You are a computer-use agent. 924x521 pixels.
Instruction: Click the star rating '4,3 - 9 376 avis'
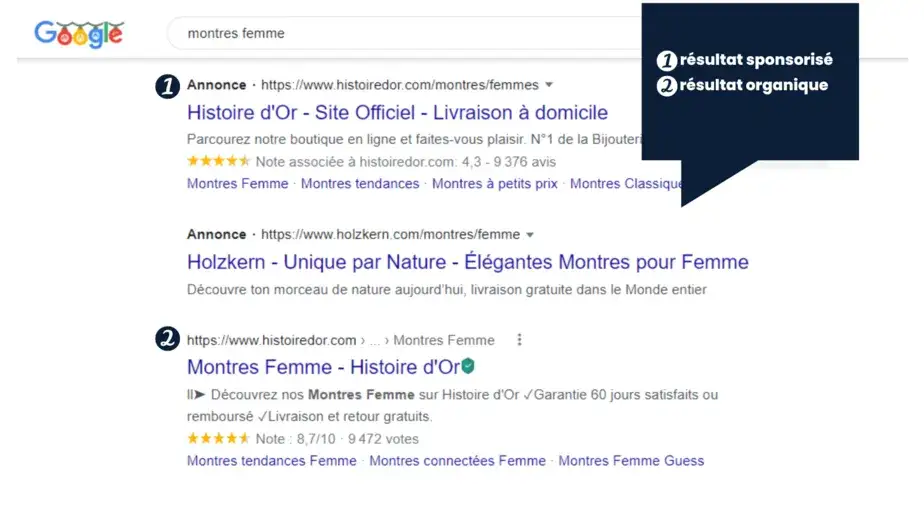(371, 161)
